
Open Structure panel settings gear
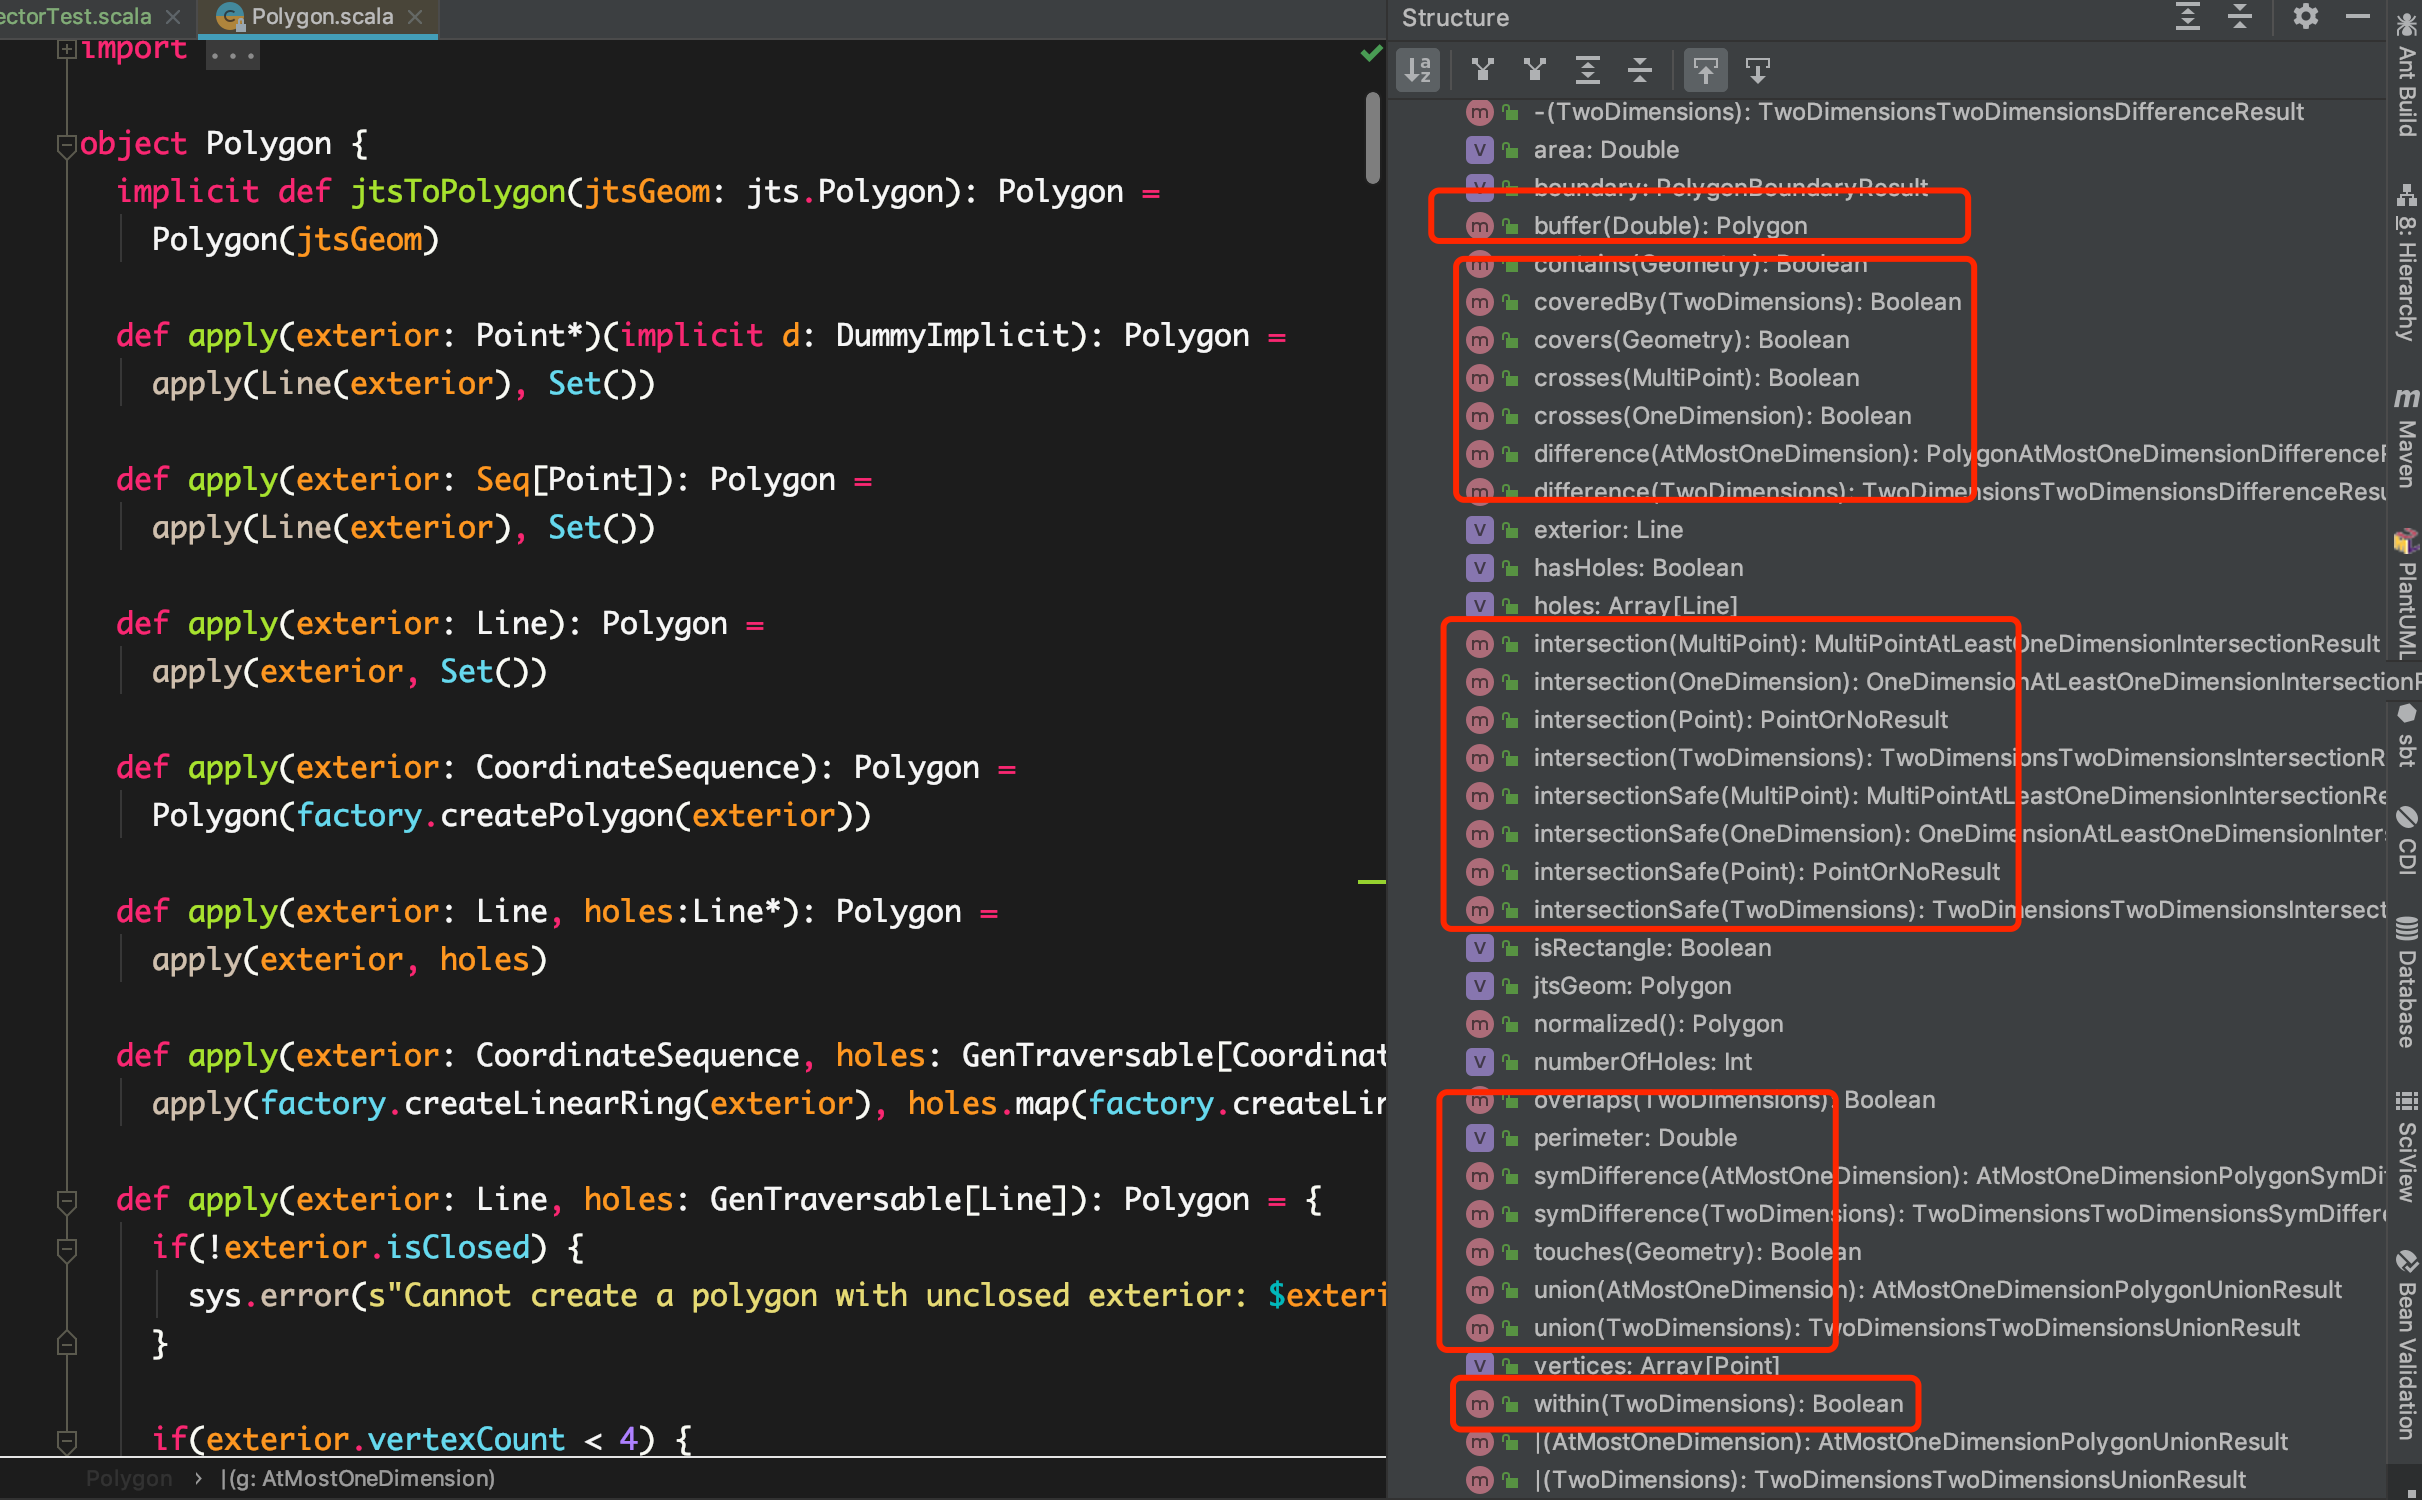[2305, 17]
